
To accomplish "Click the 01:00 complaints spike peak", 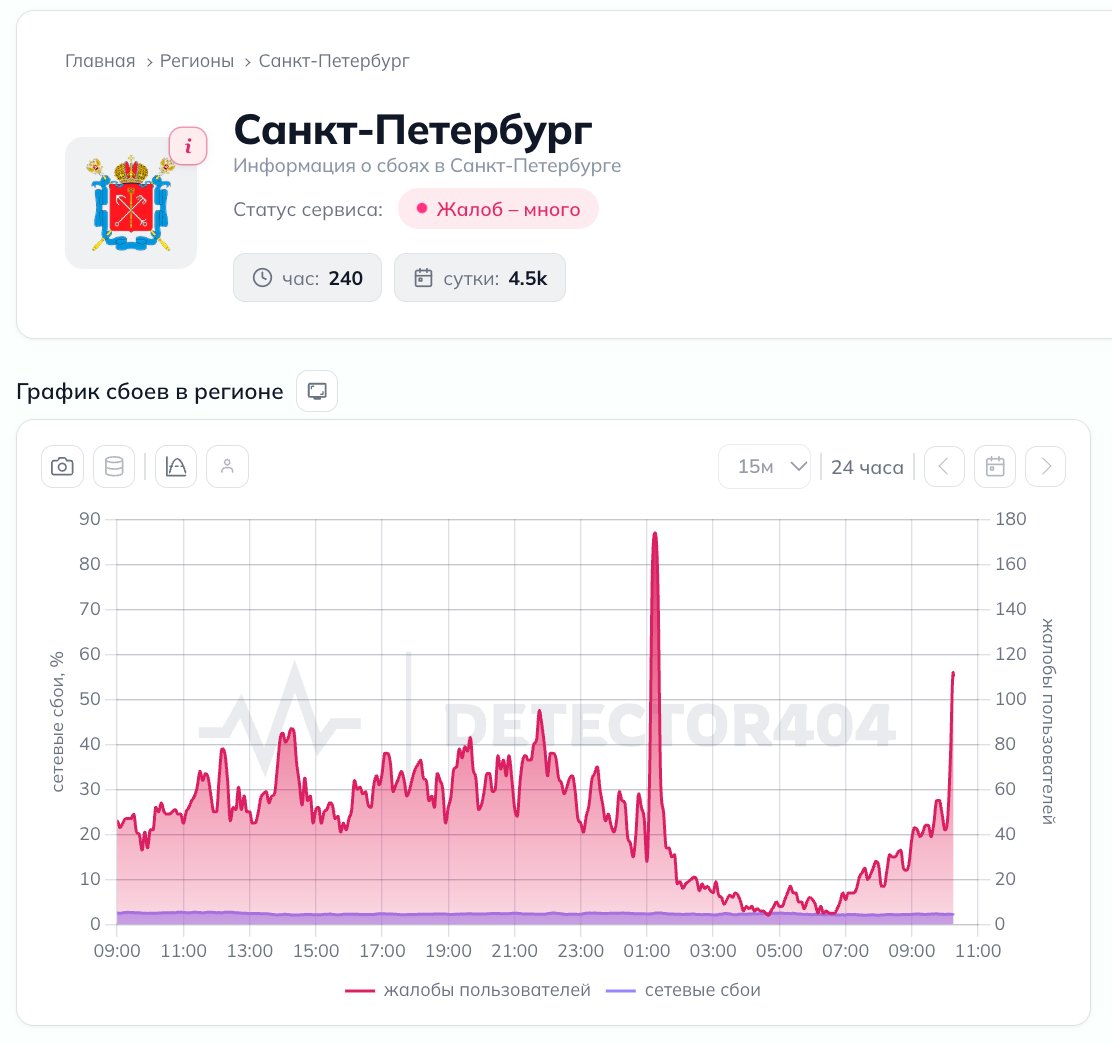I will coord(655,535).
